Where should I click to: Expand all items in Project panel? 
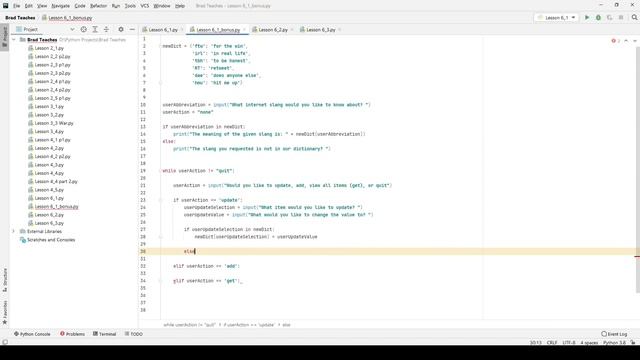95,29
